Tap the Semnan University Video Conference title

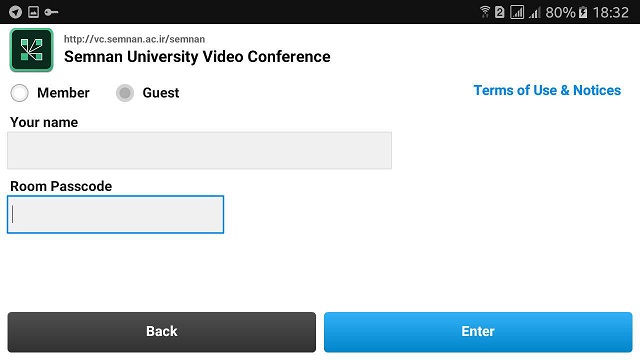coord(197,57)
